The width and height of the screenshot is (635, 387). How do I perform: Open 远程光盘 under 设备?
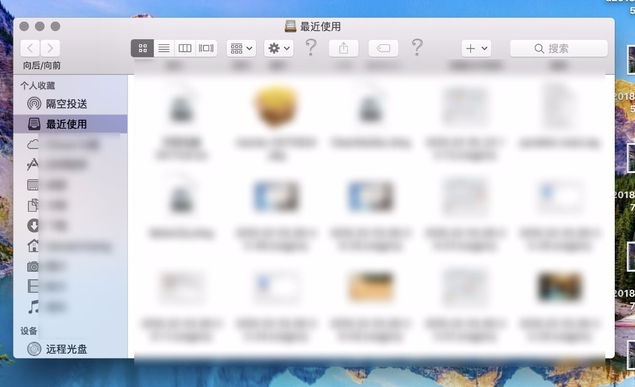click(71, 349)
